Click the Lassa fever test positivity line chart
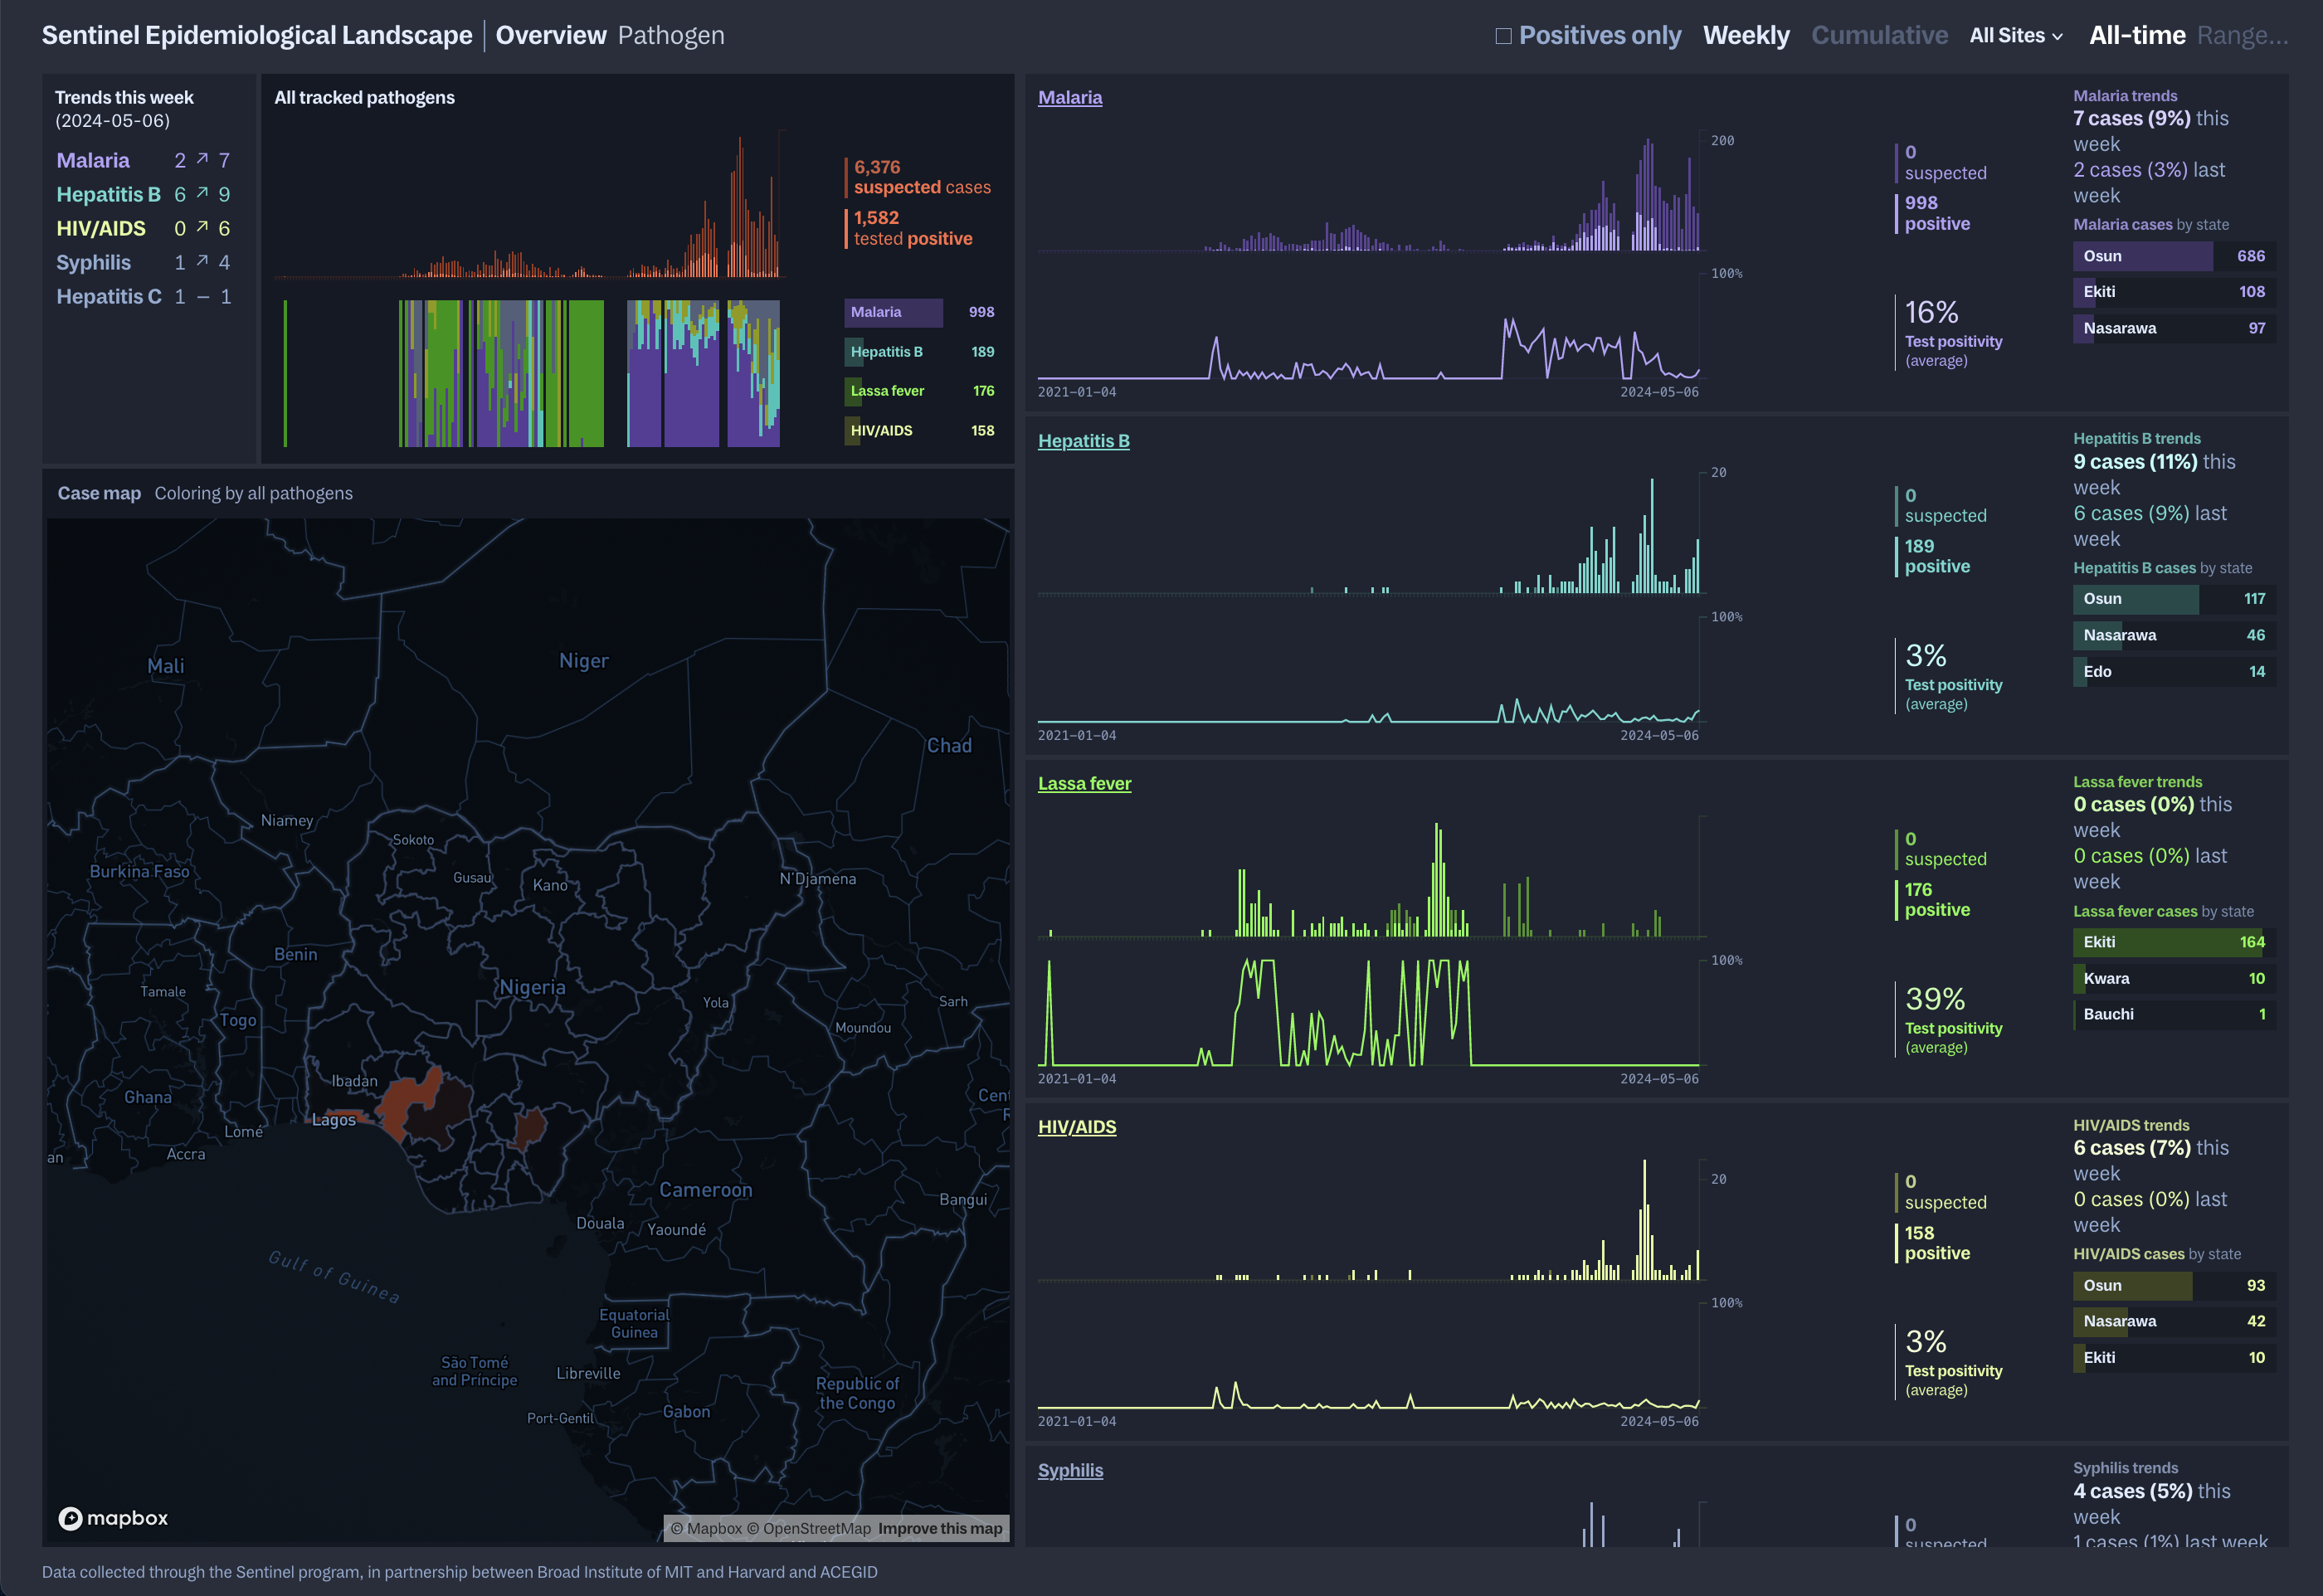 point(1369,1012)
